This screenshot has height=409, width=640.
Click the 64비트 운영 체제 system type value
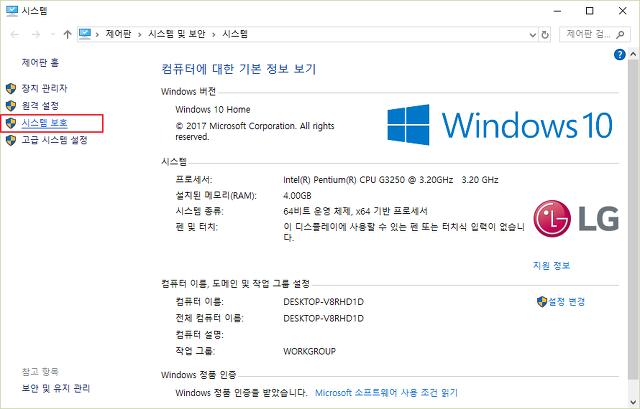tap(355, 211)
